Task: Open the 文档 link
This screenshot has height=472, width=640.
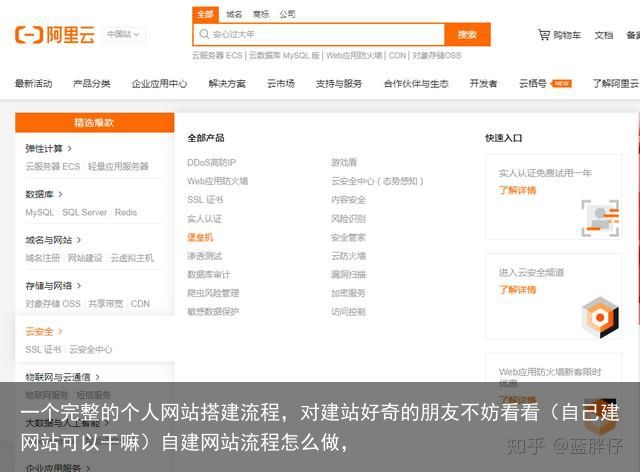Action: click(604, 35)
